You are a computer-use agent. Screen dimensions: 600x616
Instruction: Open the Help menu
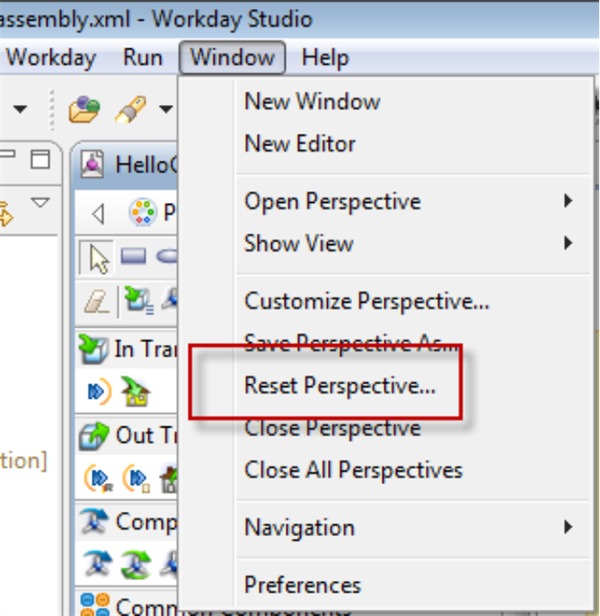pos(325,58)
